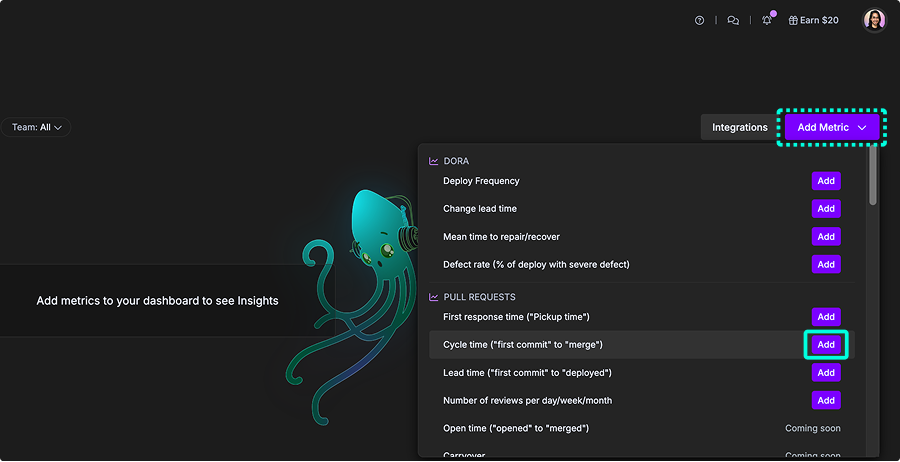Add Number of reviews per day metric
The width and height of the screenshot is (900, 462).
tap(826, 401)
